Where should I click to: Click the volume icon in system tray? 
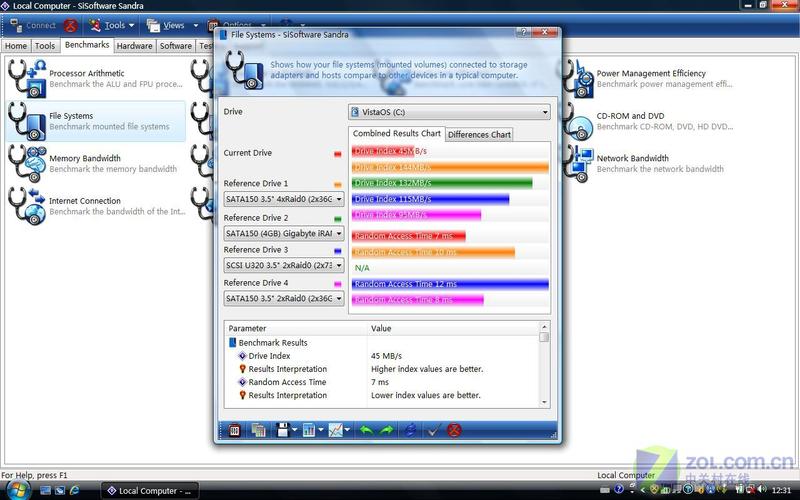click(762, 489)
